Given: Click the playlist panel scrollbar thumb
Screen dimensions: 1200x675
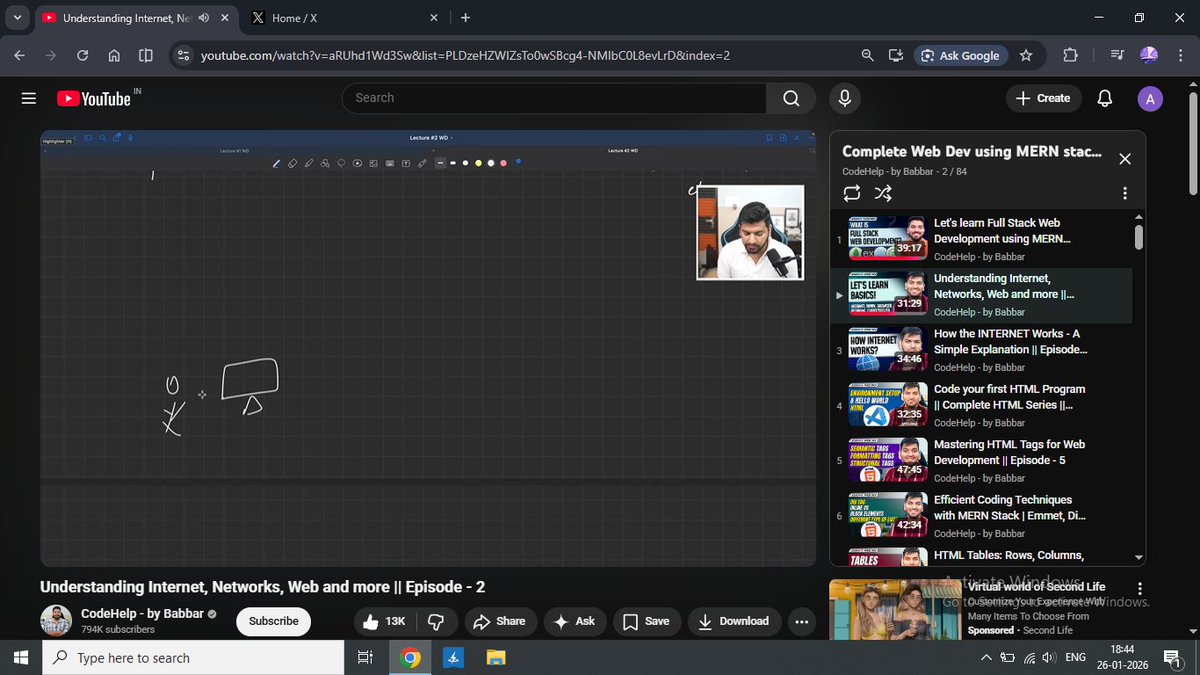Looking at the screenshot, I should pyautogui.click(x=1139, y=238).
